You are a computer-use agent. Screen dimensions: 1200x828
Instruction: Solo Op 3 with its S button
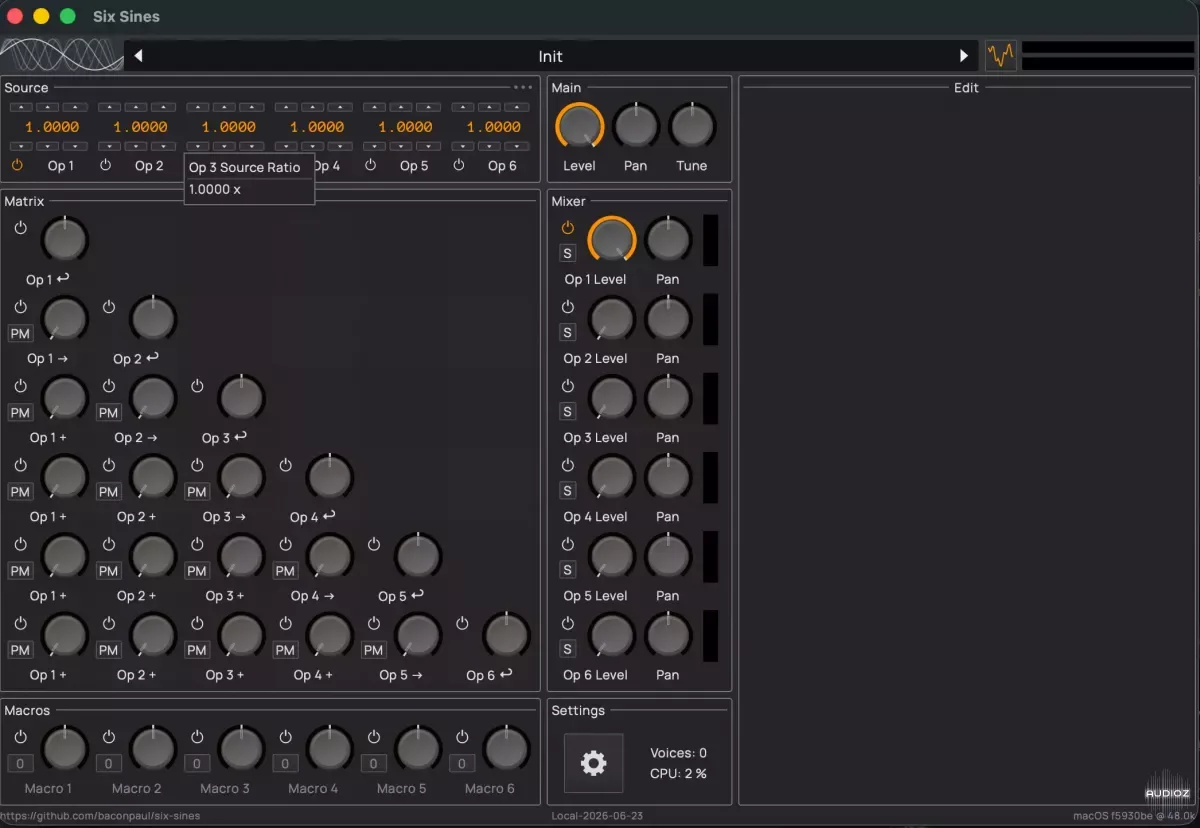click(568, 411)
